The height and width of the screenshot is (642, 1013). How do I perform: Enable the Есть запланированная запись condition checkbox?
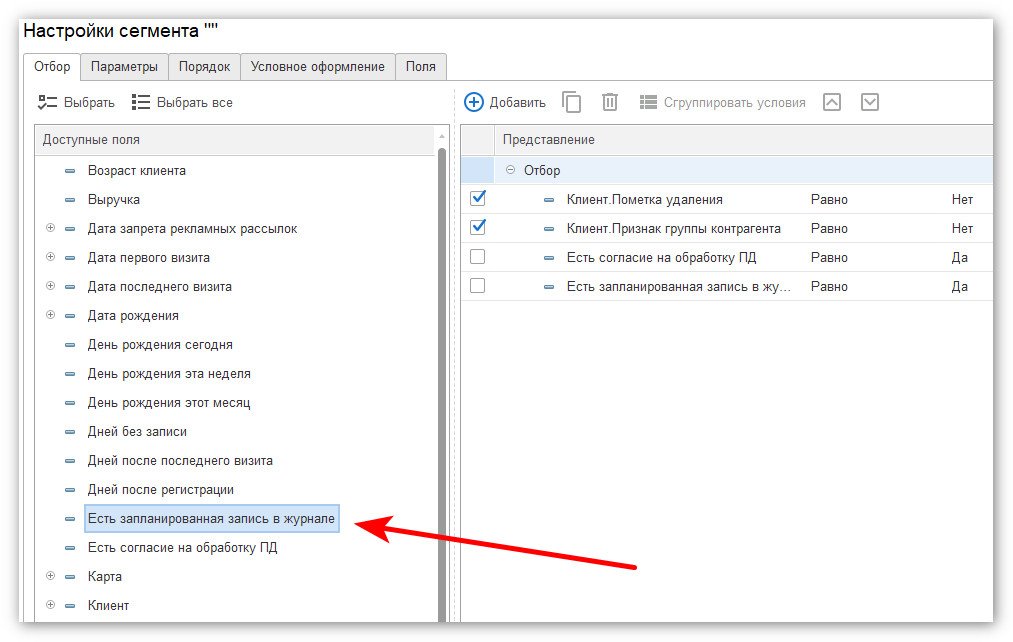click(x=477, y=285)
